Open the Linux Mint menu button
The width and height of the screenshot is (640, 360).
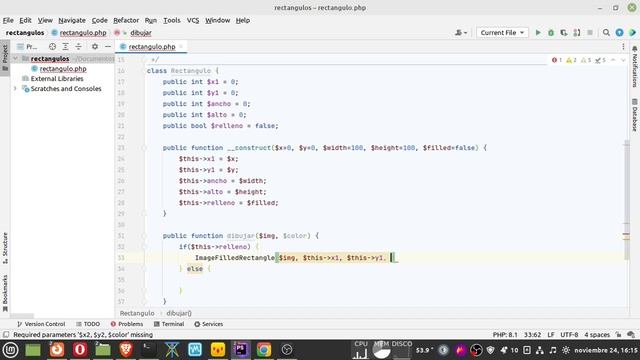click(10, 350)
